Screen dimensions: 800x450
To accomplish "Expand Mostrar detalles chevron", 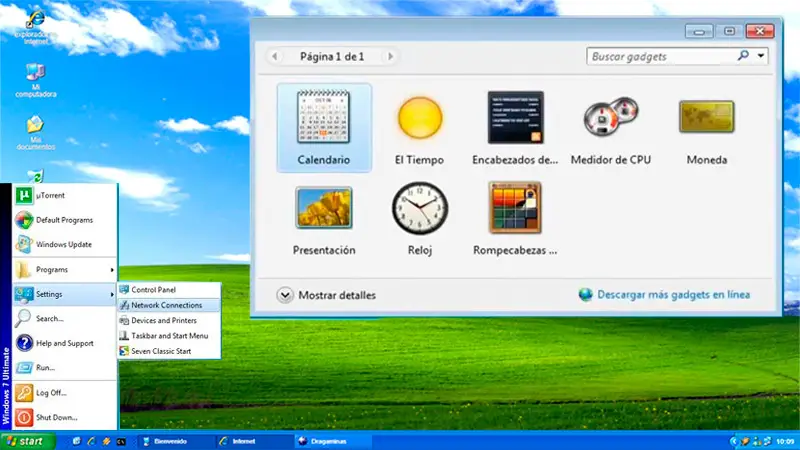I will click(285, 295).
